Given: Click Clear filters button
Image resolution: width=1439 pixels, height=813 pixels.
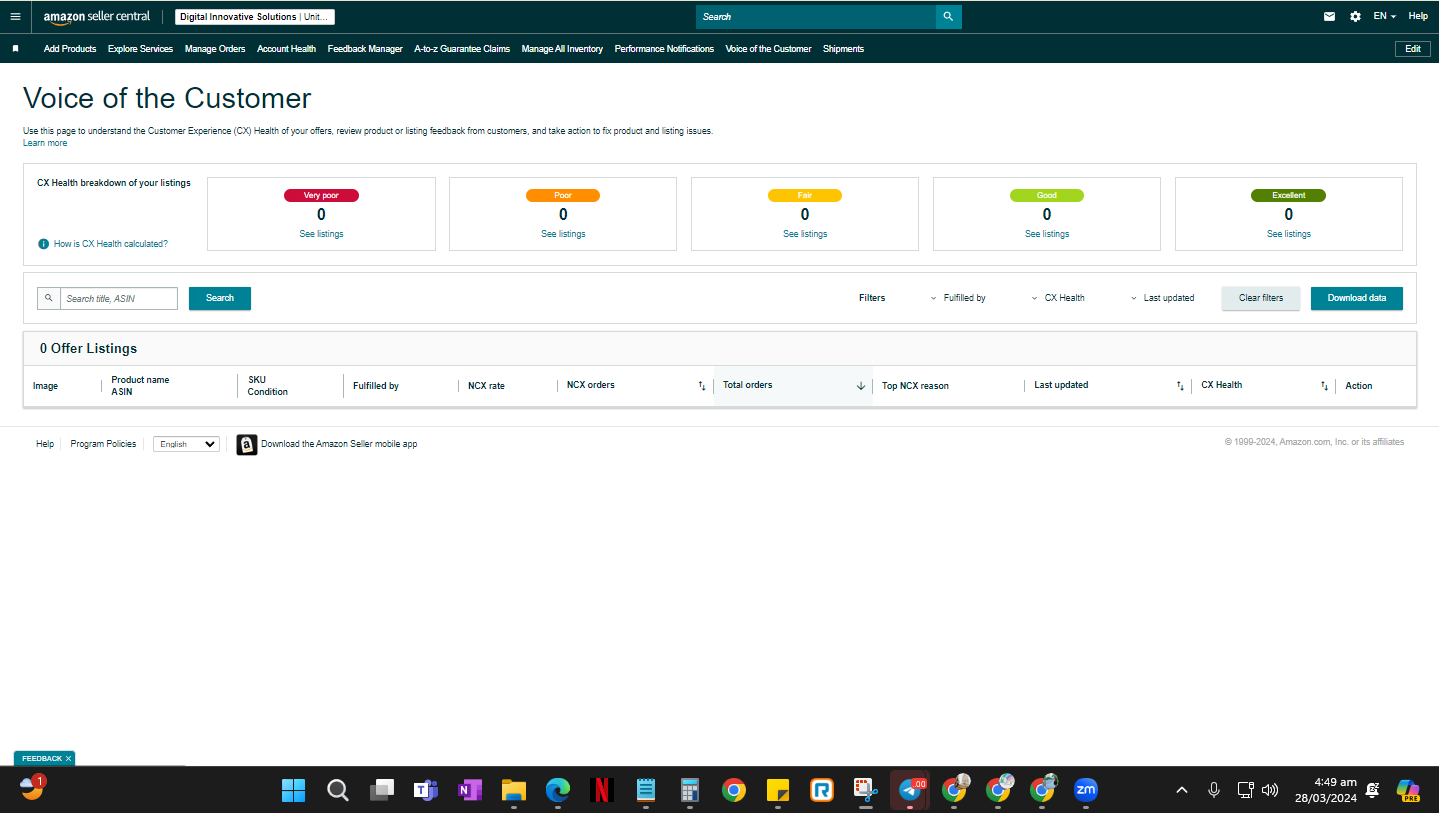Looking at the screenshot, I should pos(1261,298).
